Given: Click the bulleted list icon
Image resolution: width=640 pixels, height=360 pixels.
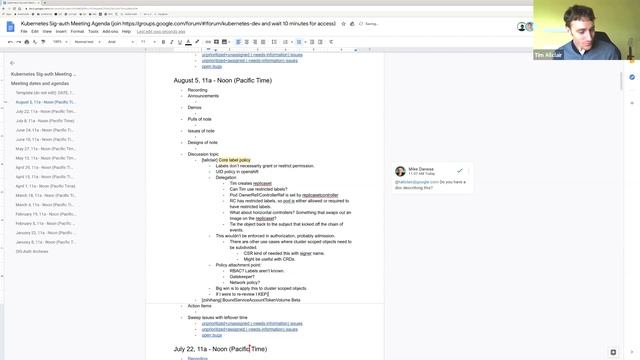Looking at the screenshot, I should click(x=299, y=42).
